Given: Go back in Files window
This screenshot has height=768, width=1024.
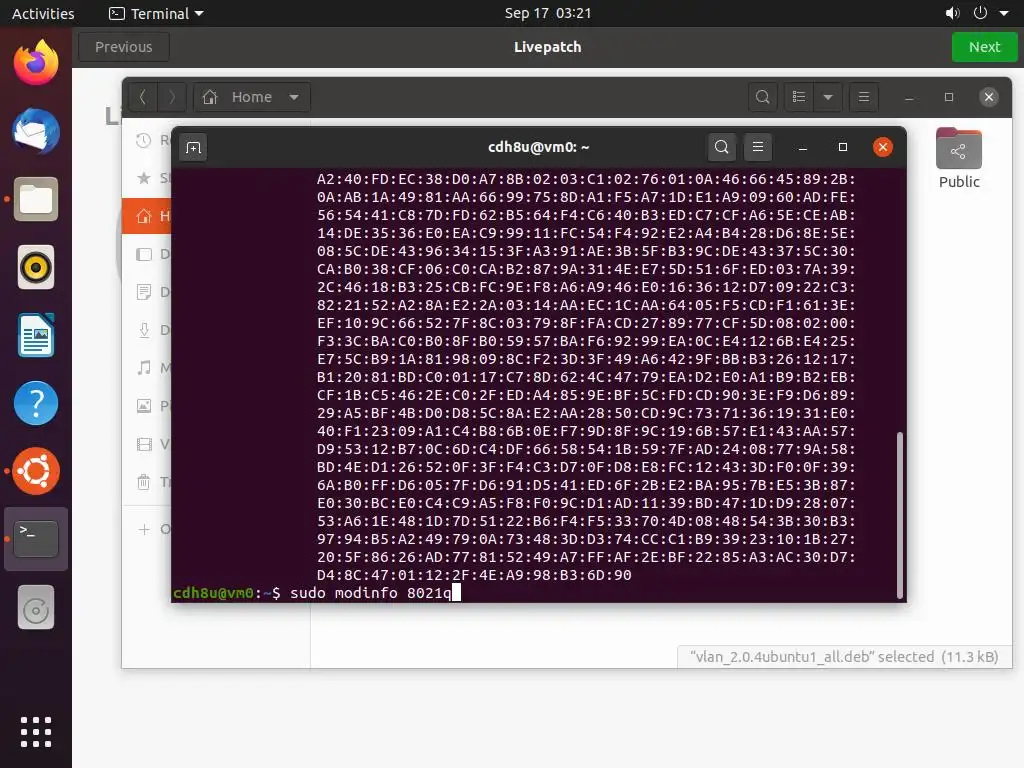Looking at the screenshot, I should click(x=143, y=97).
